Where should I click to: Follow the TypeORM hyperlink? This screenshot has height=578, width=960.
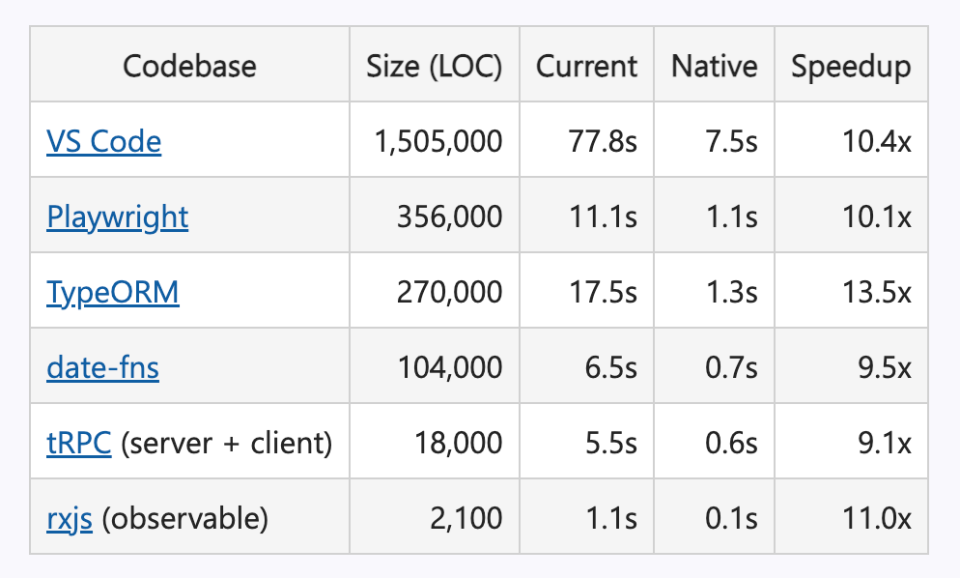click(x=113, y=292)
